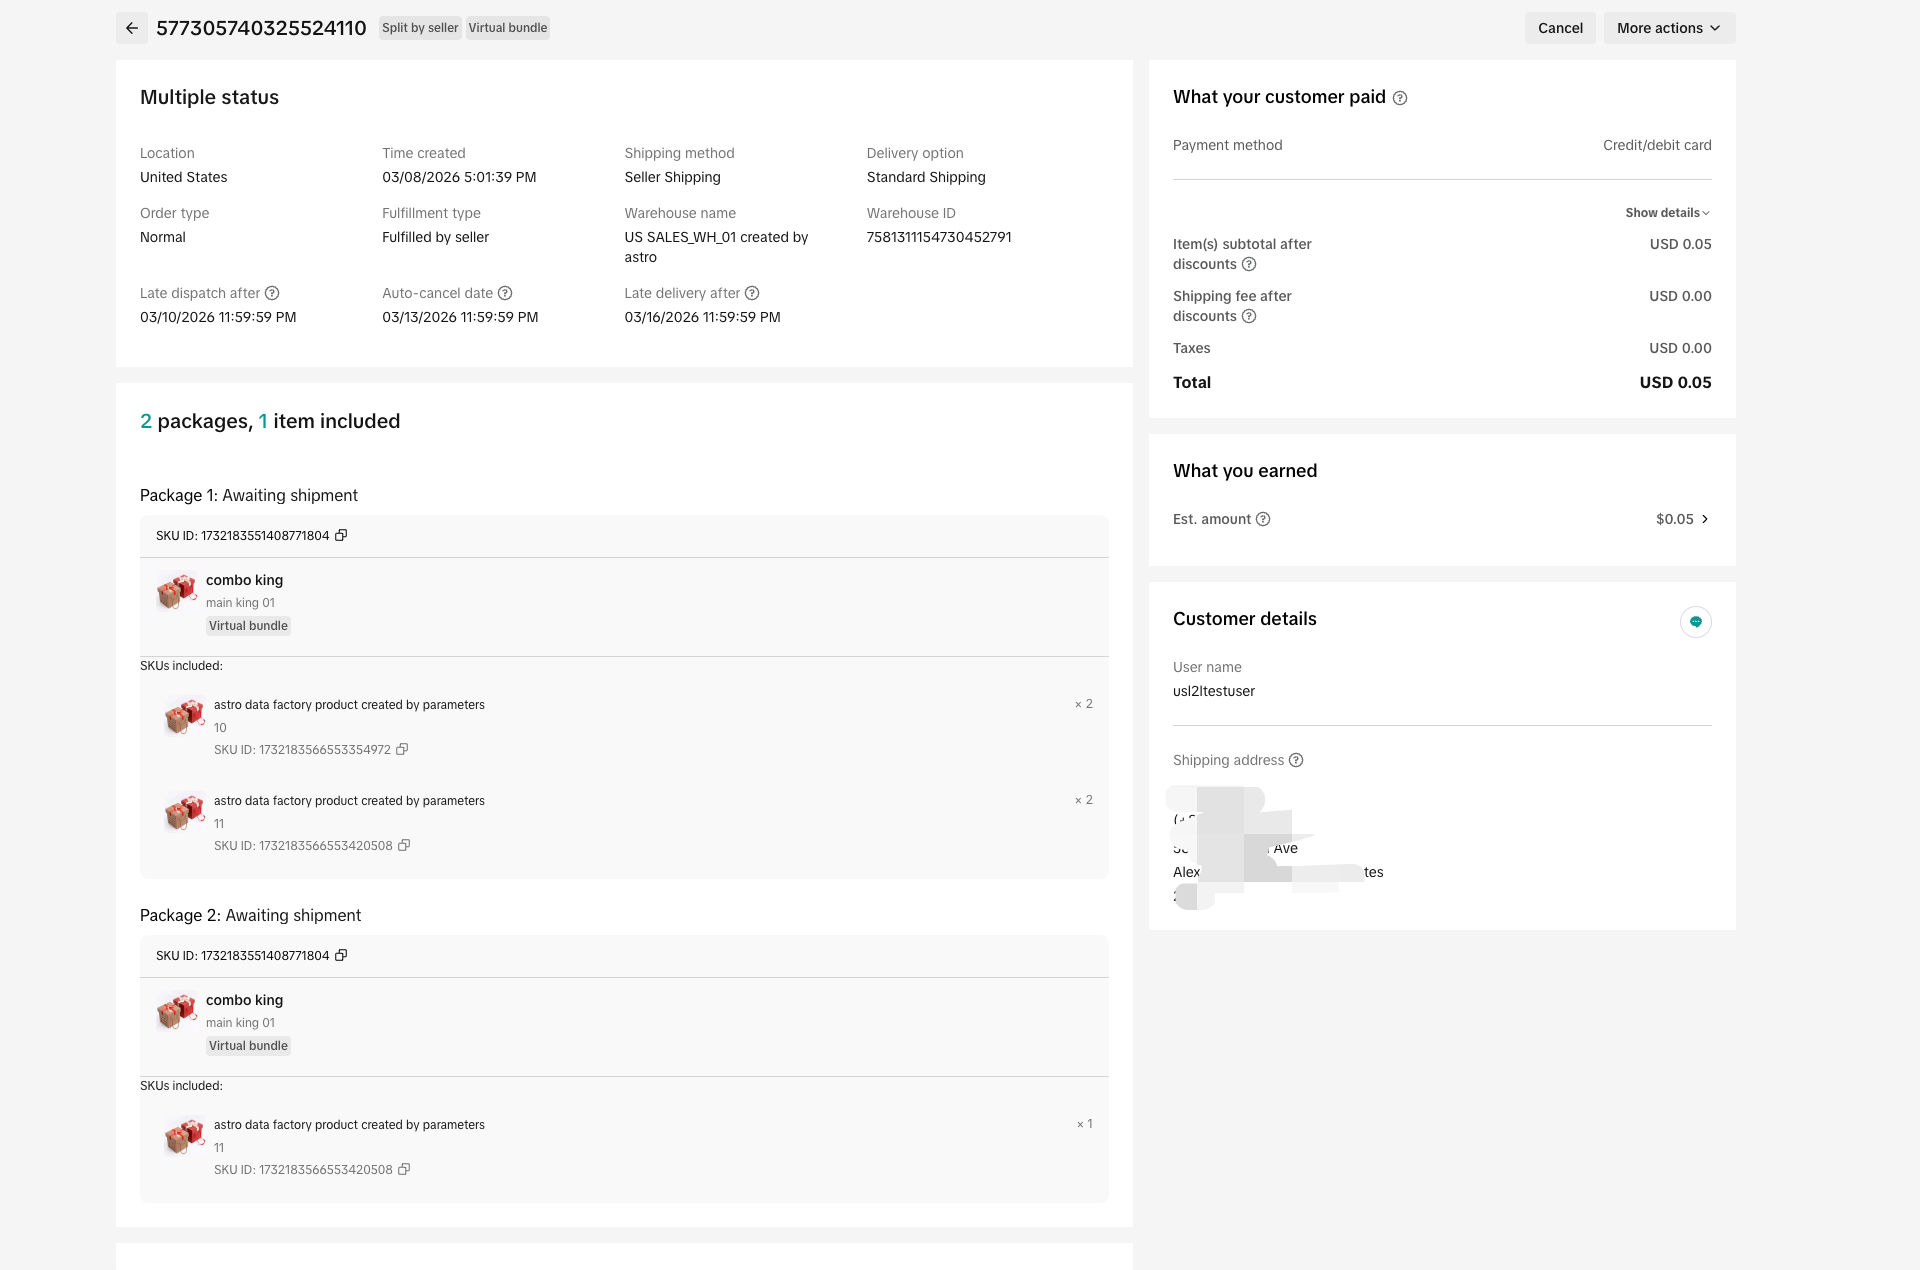
Task: Click the Virtual bundle tag in the header
Action: [507, 28]
